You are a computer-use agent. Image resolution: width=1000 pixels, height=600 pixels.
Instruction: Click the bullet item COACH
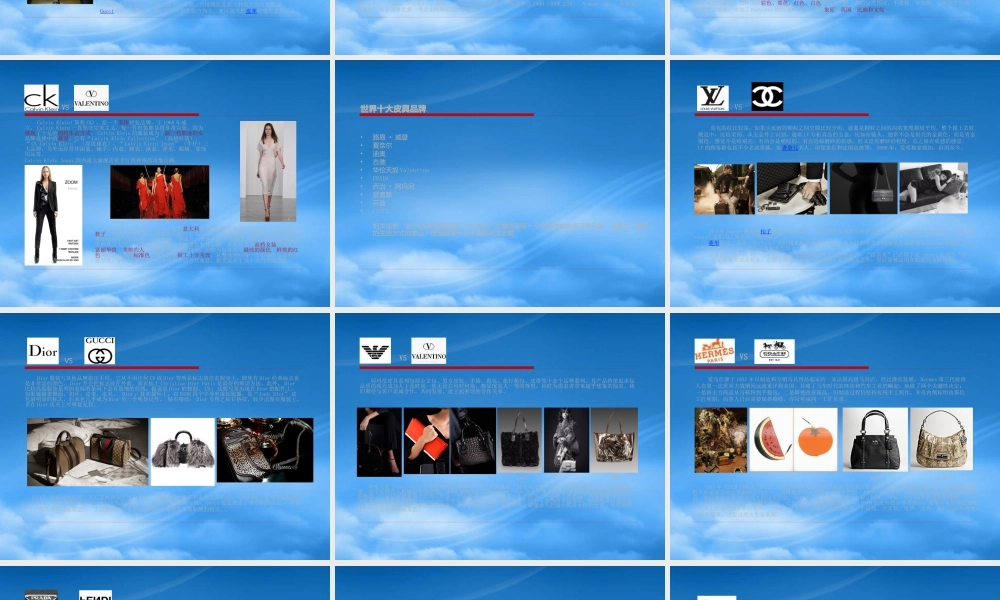pyautogui.click(x=381, y=211)
